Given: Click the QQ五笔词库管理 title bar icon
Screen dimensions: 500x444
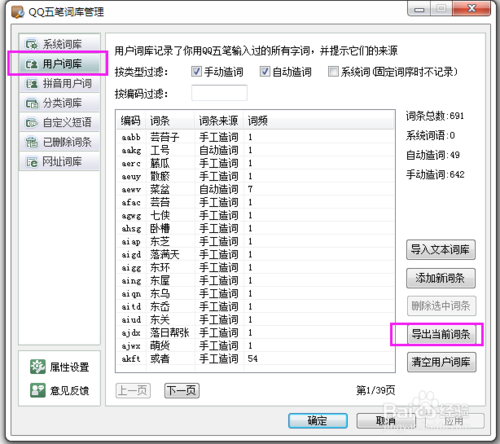Looking at the screenshot, I should 18,12.
